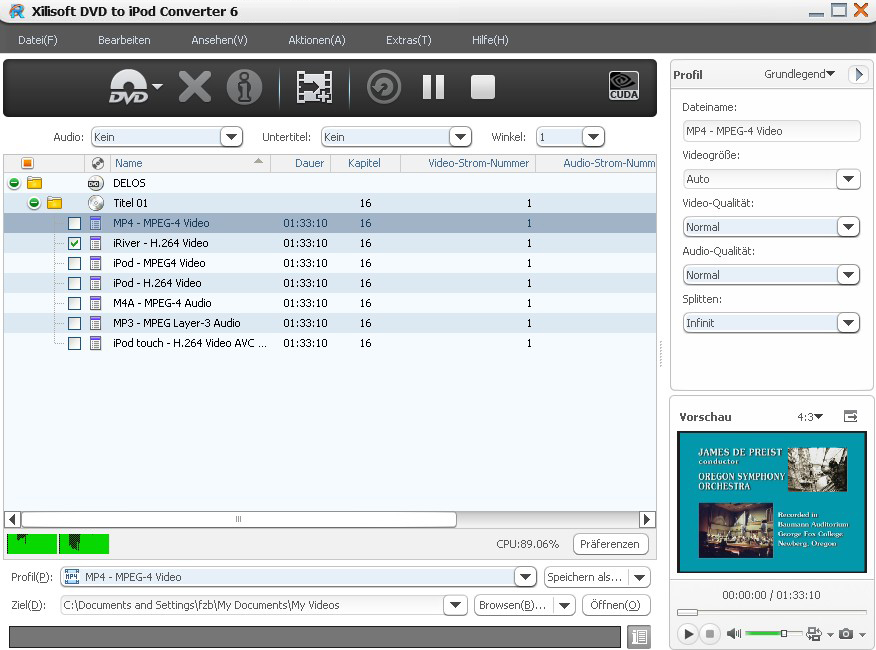Click the Präferenzen button

(610, 544)
